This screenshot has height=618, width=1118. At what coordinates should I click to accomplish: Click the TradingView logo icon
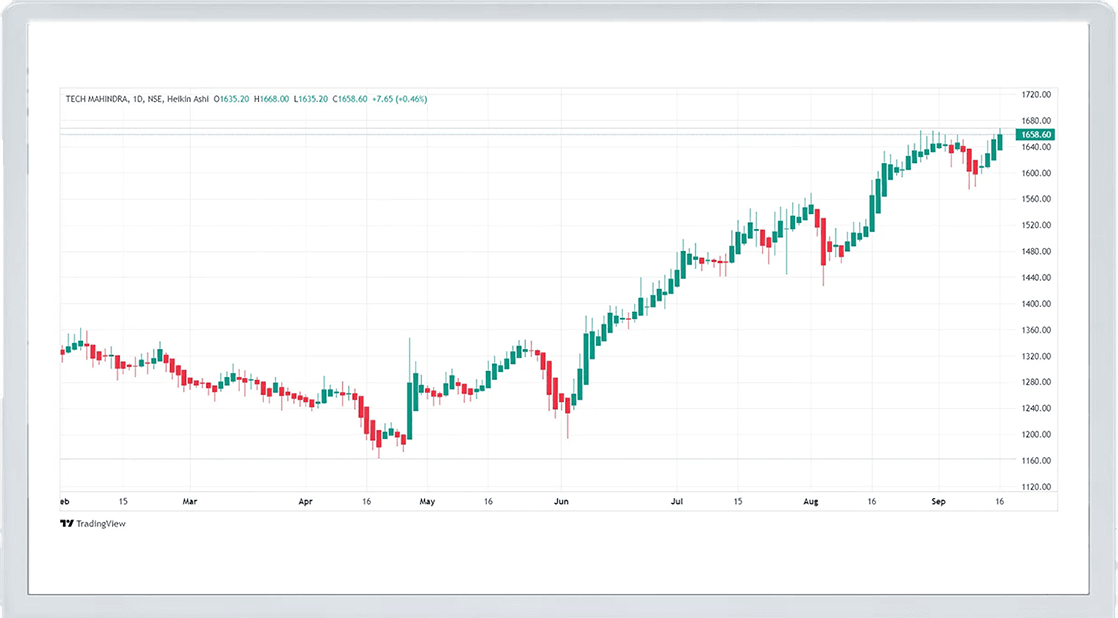[66, 523]
